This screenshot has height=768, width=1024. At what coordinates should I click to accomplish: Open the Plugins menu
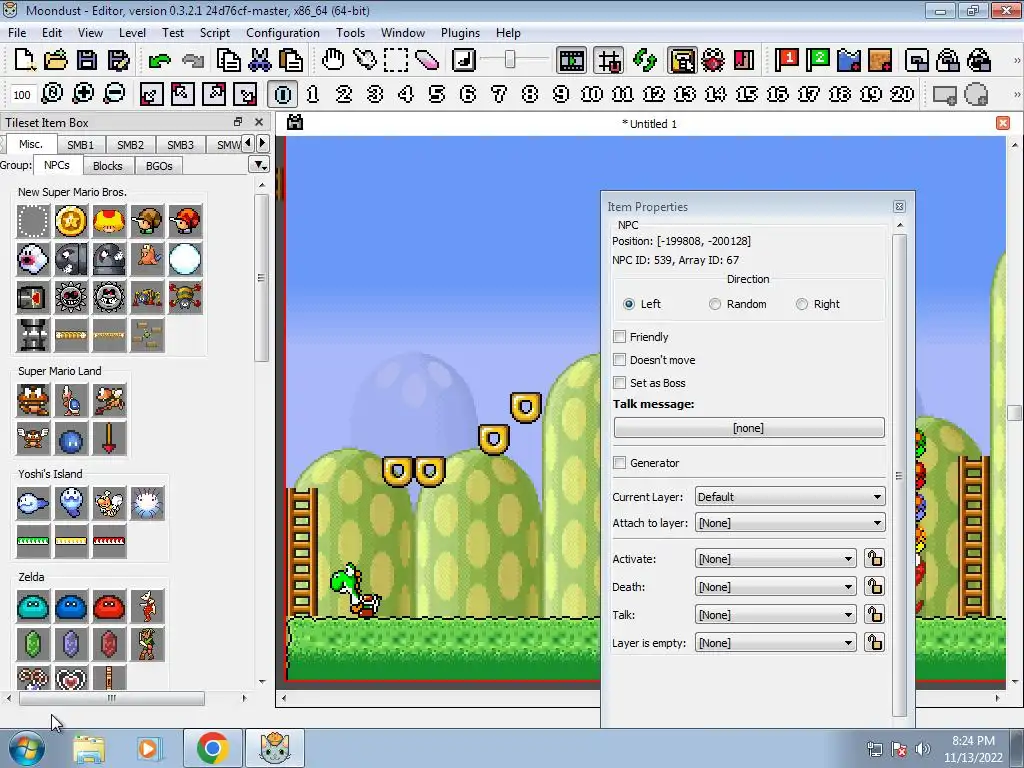pyautogui.click(x=460, y=33)
